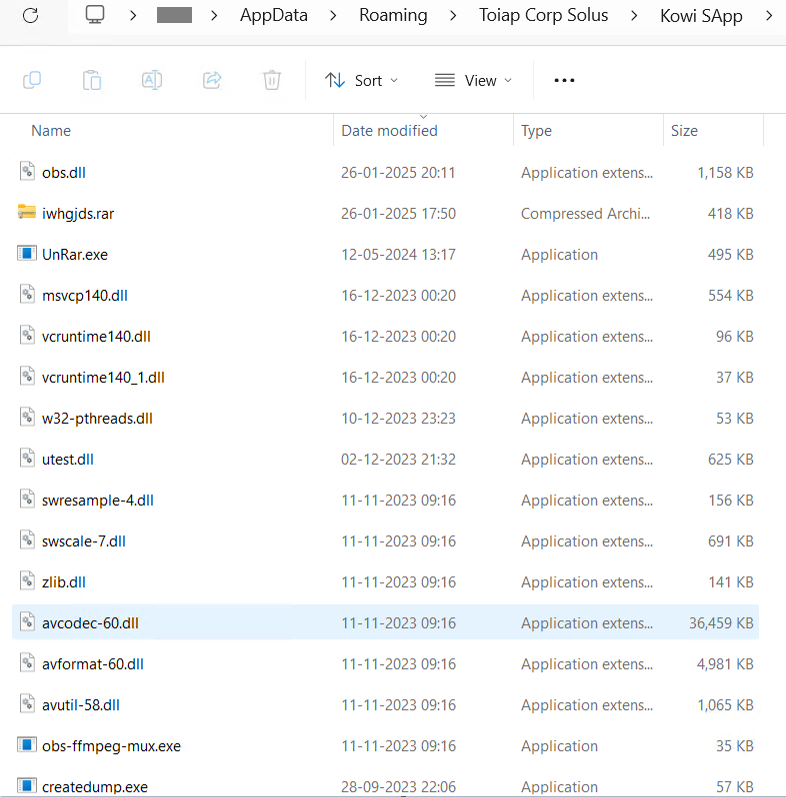Click the Refresh icon in address bar
This screenshot has width=786, height=797.
(x=30, y=15)
